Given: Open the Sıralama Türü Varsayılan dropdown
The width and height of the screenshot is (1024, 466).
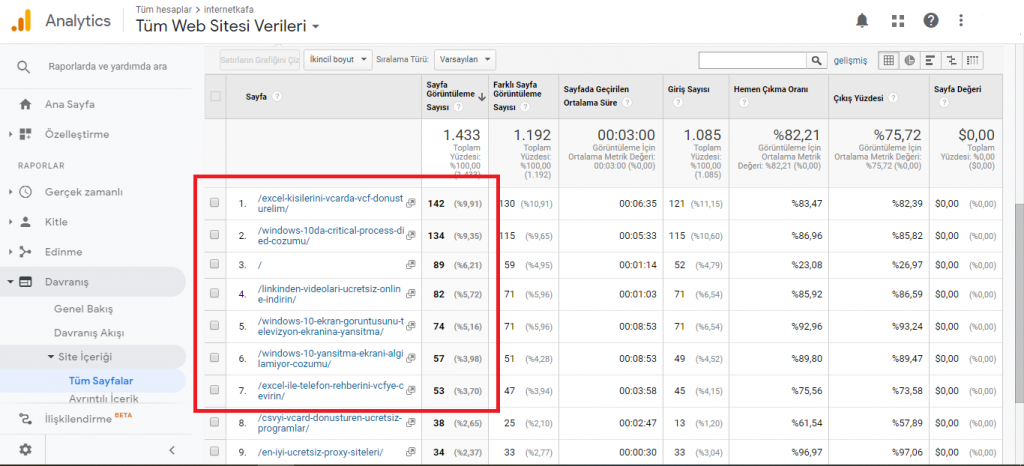Looking at the screenshot, I should pos(464,59).
